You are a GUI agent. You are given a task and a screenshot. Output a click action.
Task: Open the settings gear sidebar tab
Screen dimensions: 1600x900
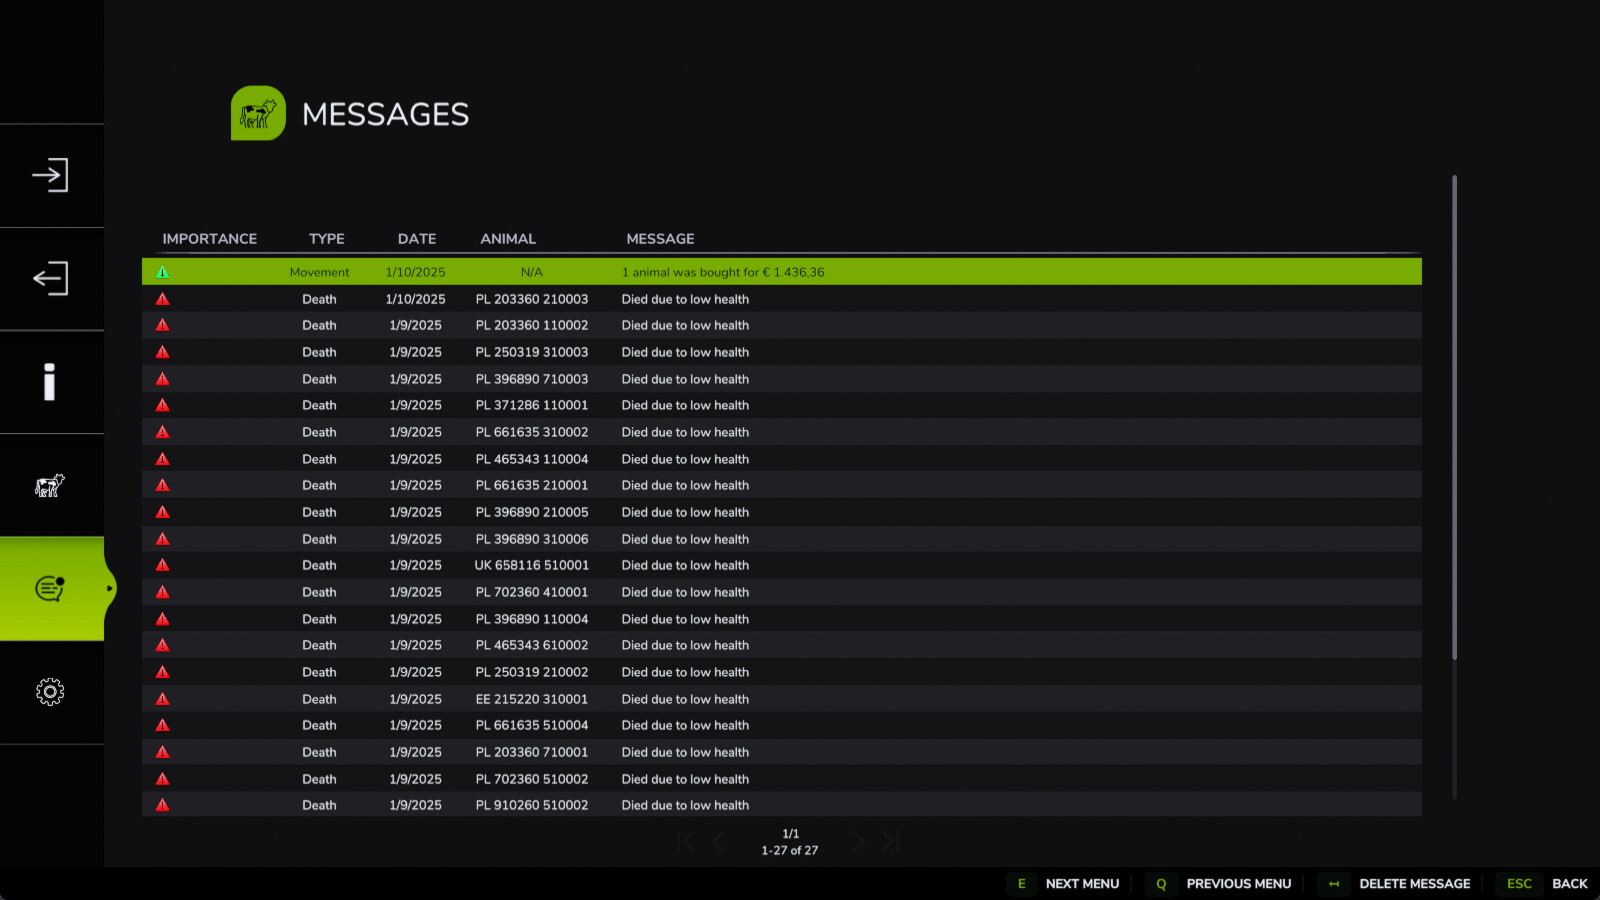50,692
